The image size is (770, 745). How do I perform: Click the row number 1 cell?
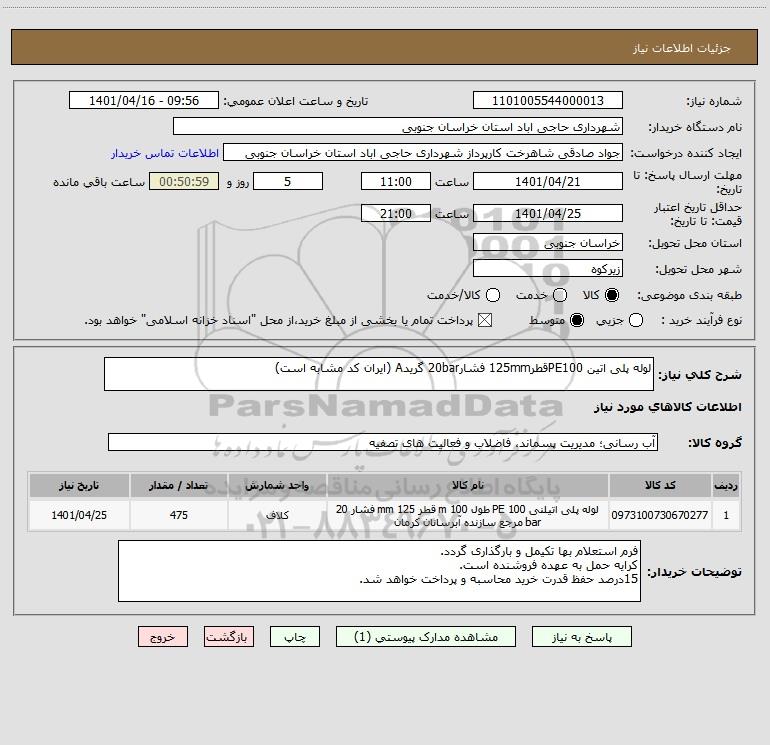pyautogui.click(x=726, y=515)
